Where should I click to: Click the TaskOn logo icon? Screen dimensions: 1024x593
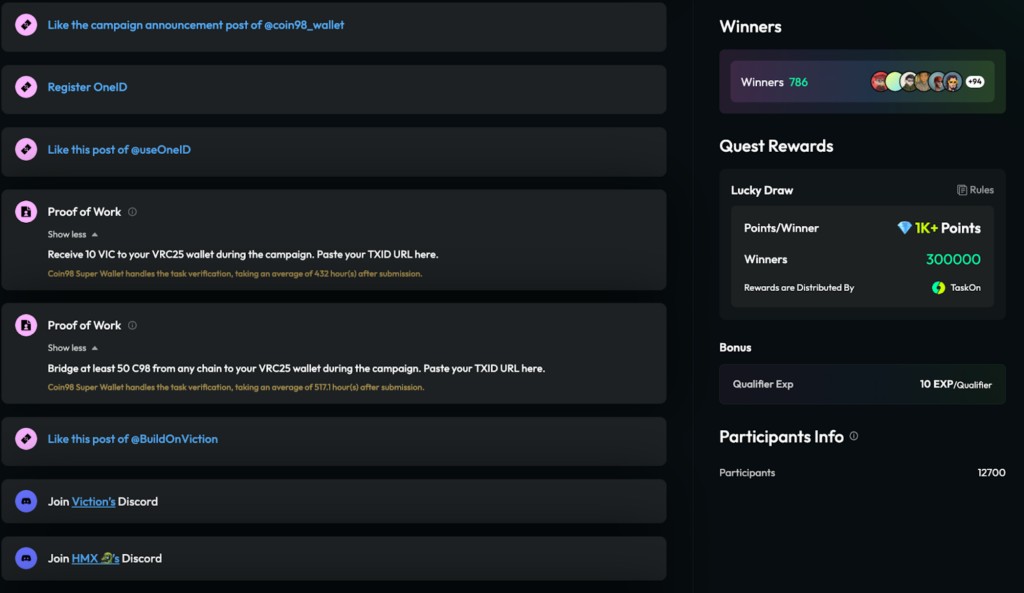pyautogui.click(x=938, y=288)
